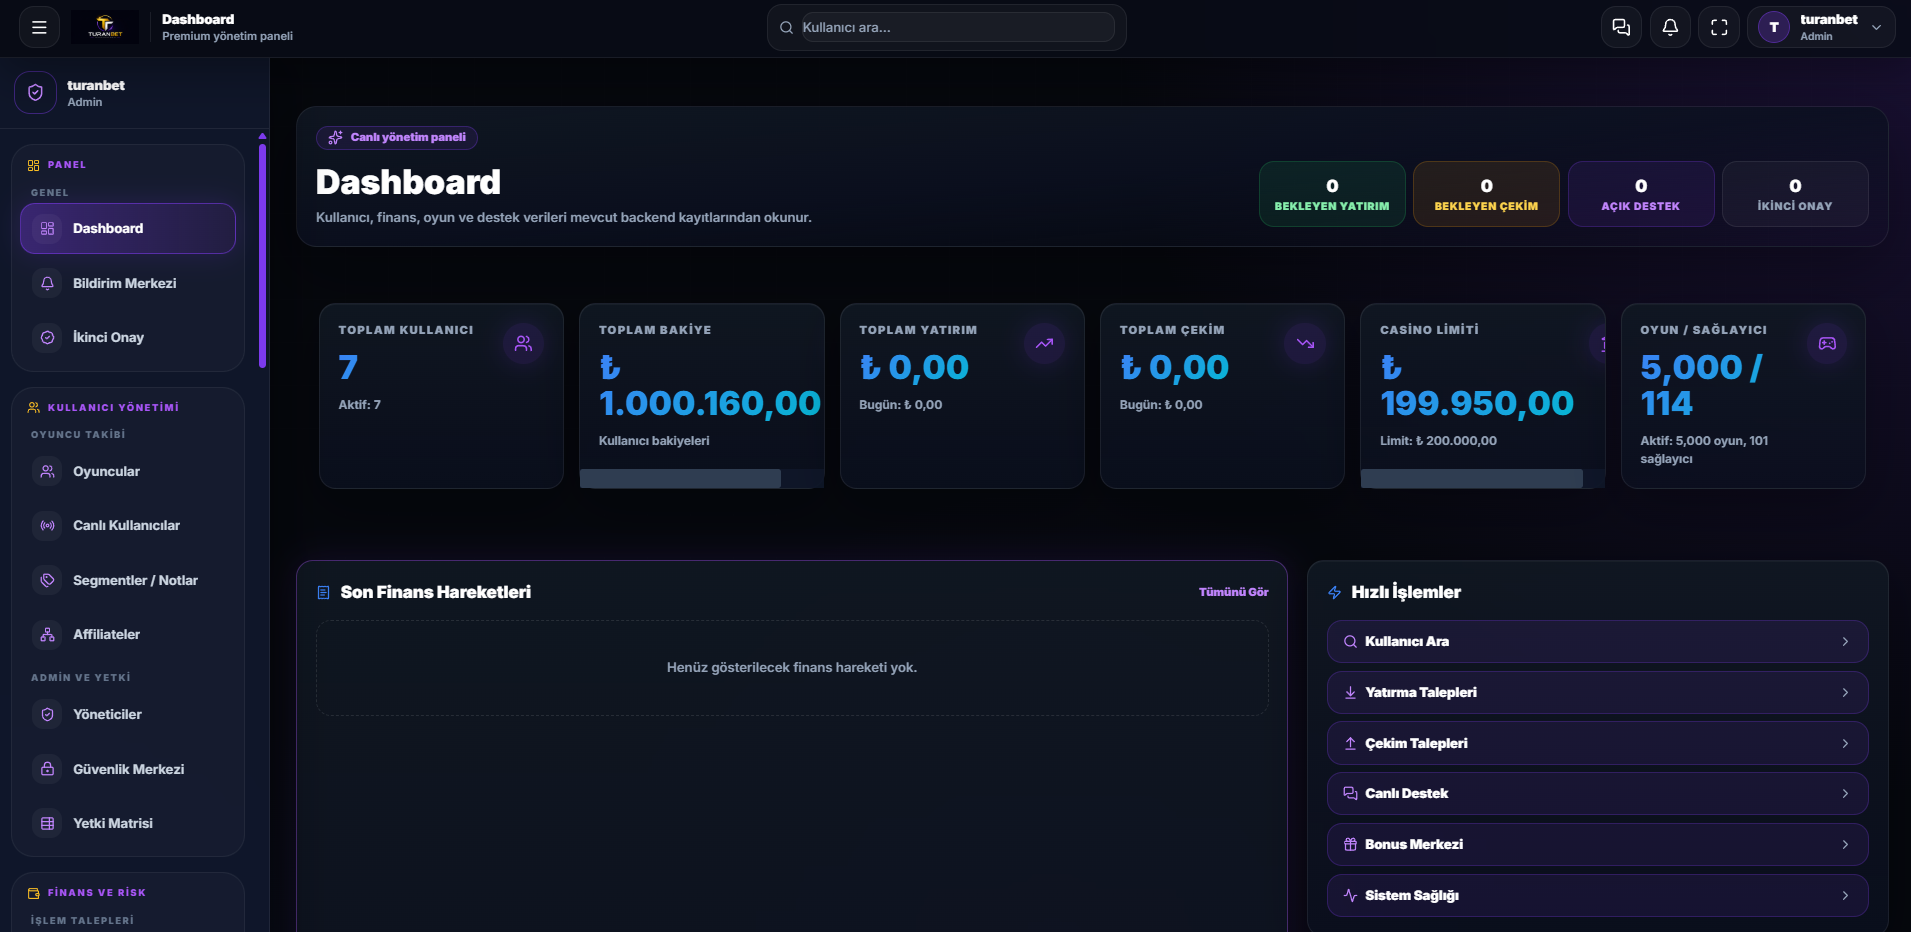Click trending-down icon on Toplam Çekim card

[1305, 343]
